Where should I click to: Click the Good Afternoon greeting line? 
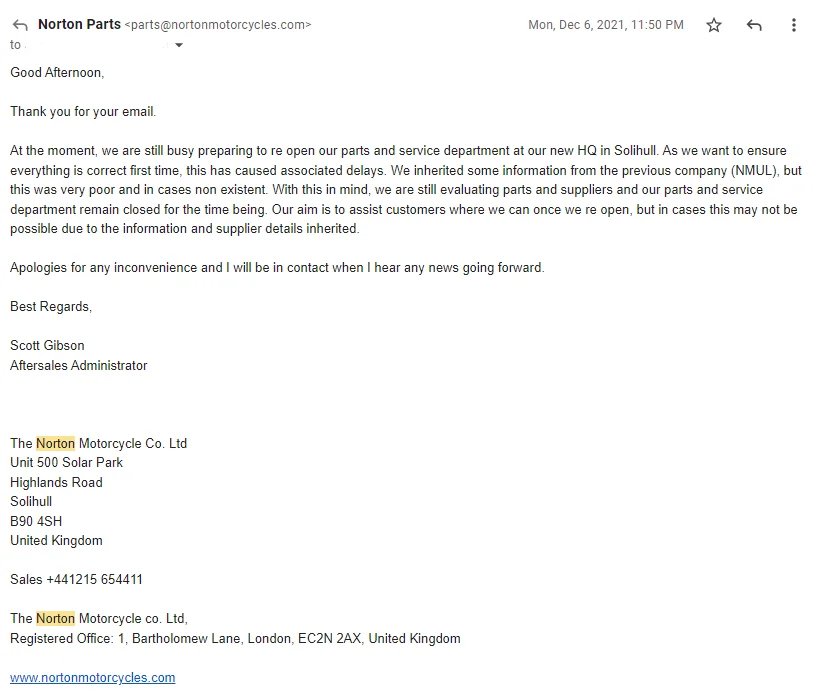click(57, 72)
